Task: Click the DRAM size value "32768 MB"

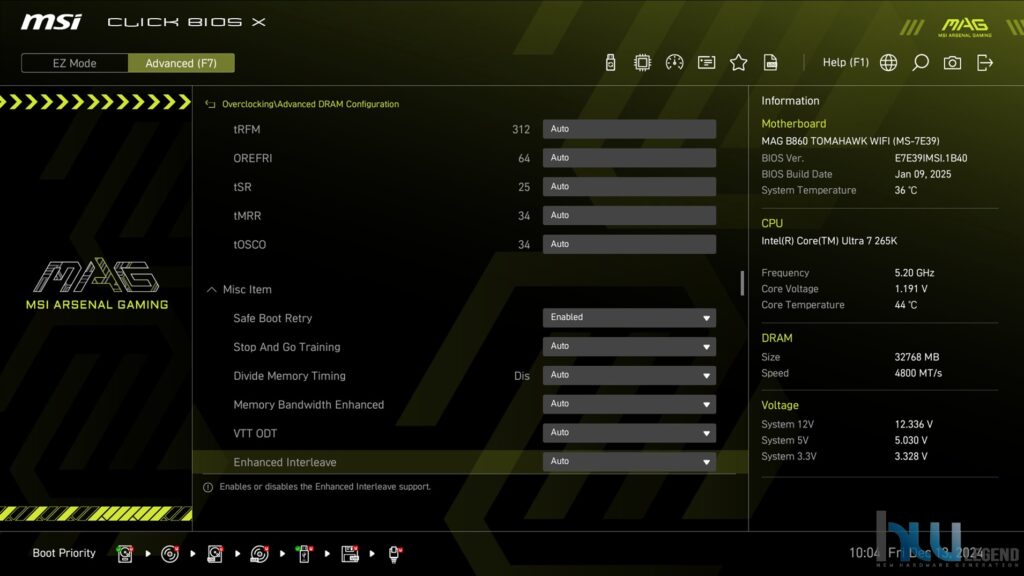Action: (917, 357)
